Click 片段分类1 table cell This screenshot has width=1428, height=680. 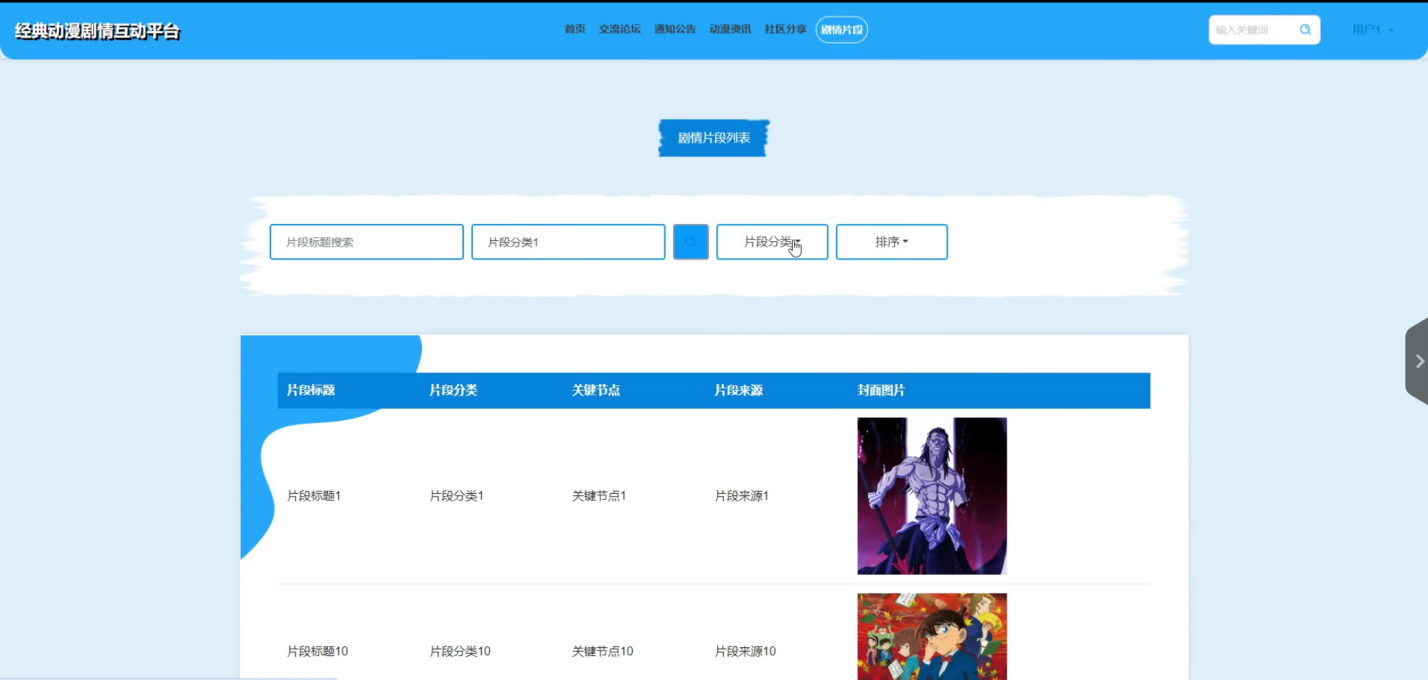(457, 496)
